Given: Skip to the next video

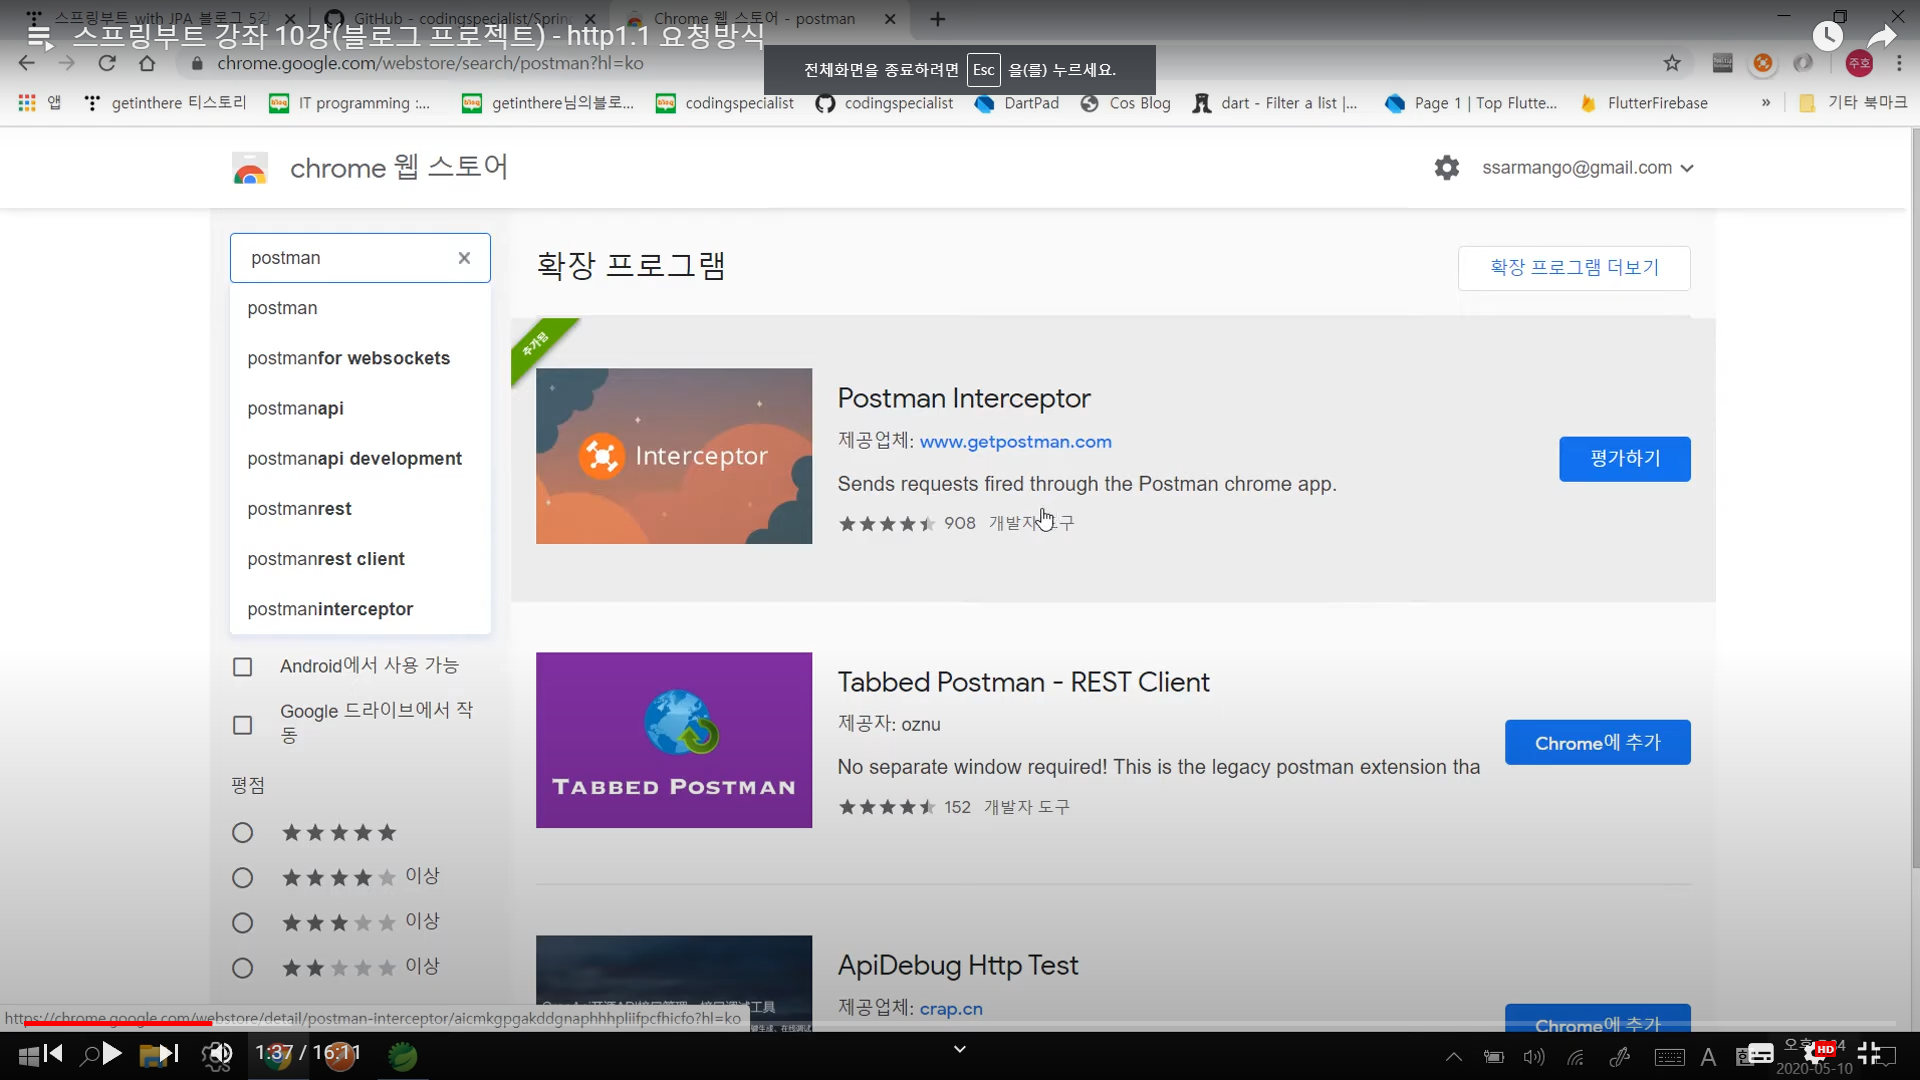Looking at the screenshot, I should pos(169,1053).
